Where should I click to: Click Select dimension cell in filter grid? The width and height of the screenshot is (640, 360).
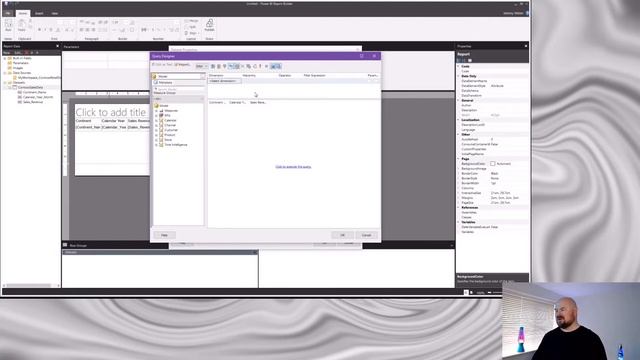click(x=224, y=81)
